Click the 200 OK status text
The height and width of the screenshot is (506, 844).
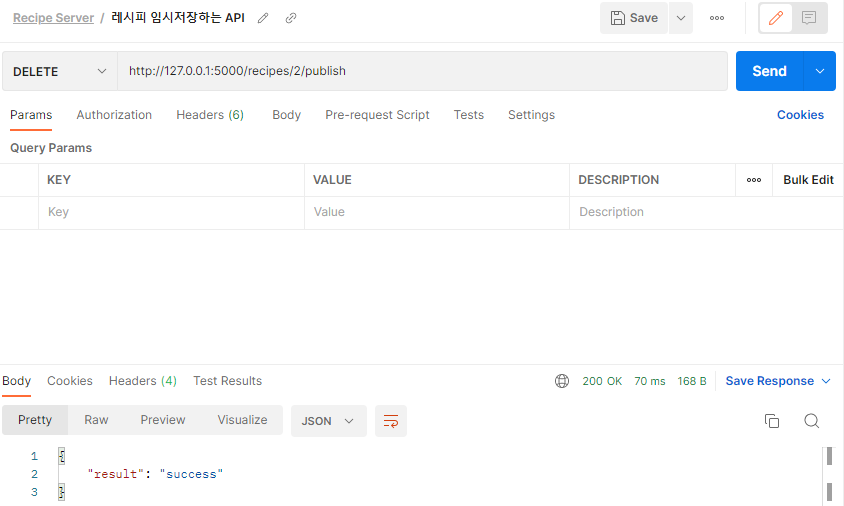click(x=602, y=381)
